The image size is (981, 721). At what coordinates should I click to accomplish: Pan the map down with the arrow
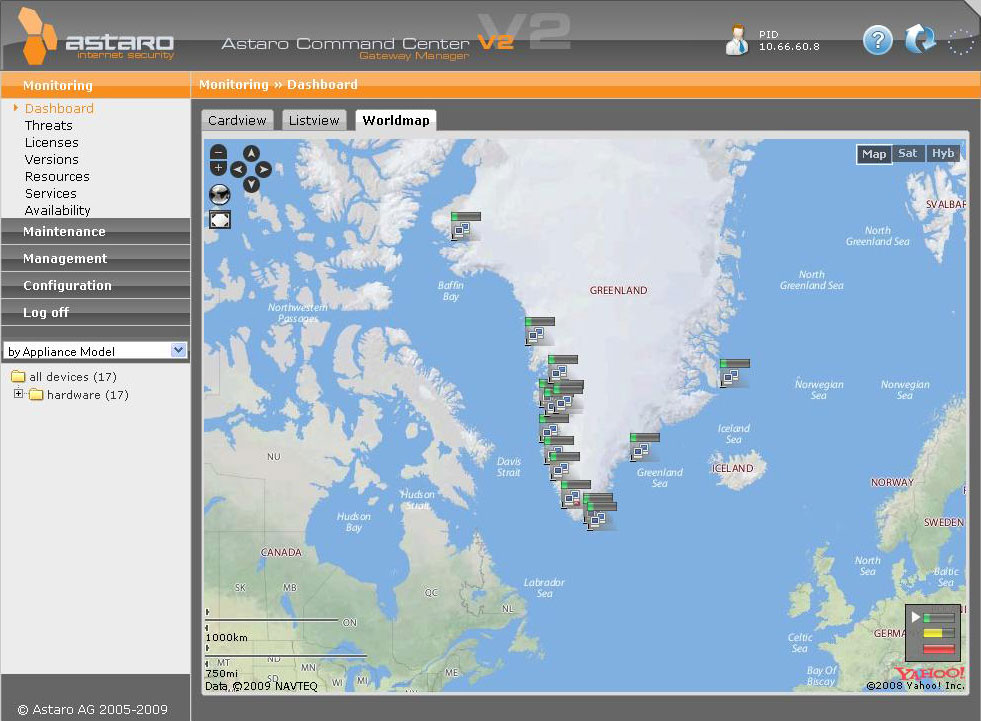pos(252,184)
